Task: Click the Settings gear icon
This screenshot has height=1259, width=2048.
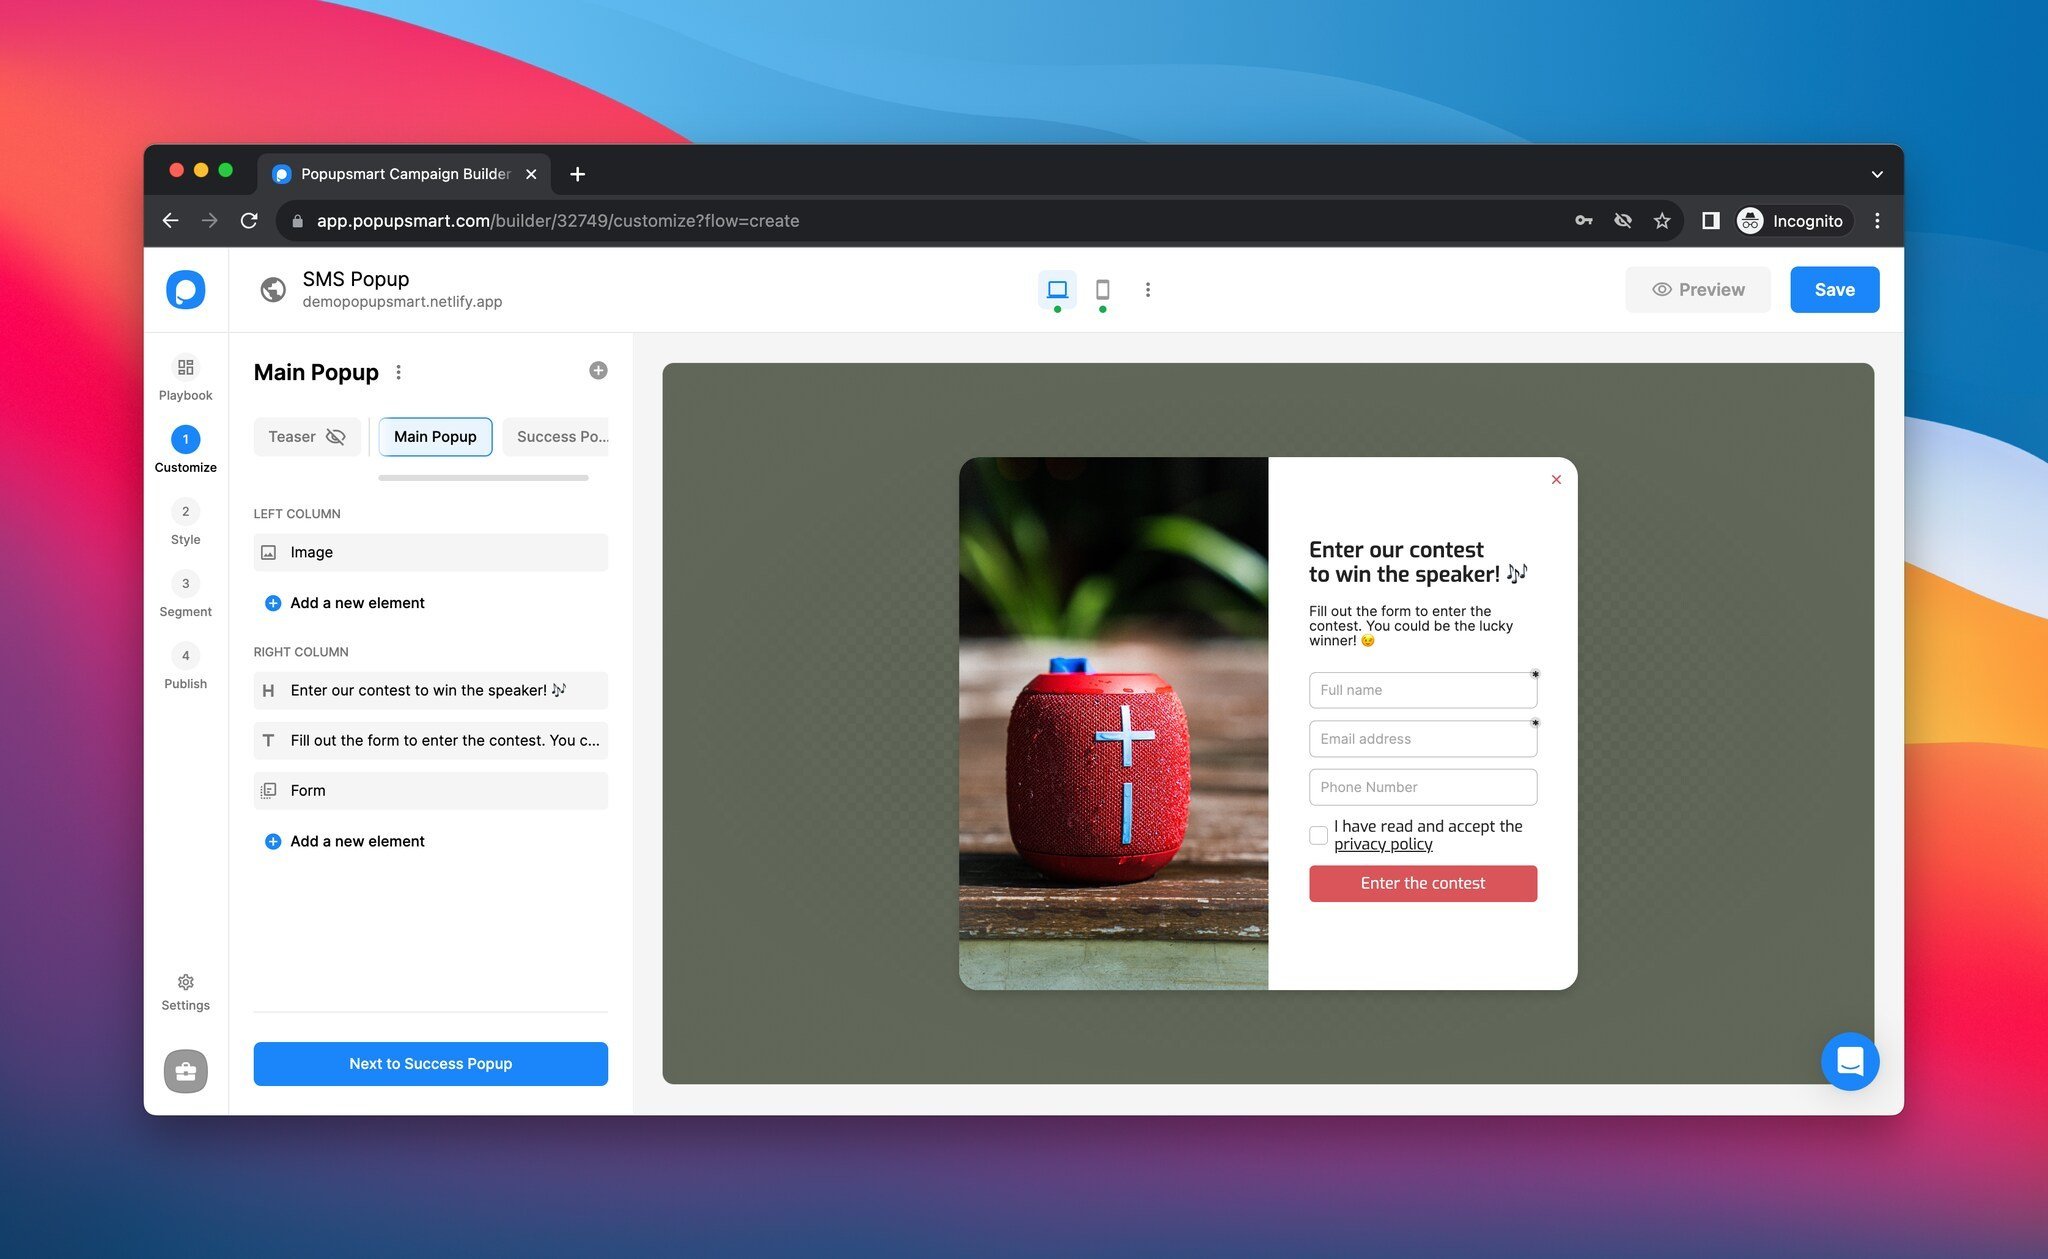Action: click(186, 980)
